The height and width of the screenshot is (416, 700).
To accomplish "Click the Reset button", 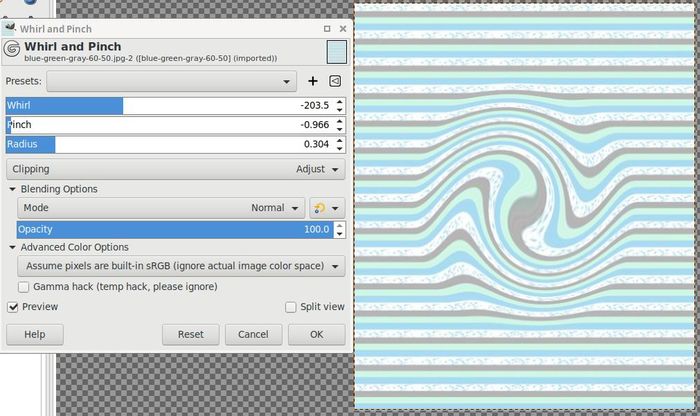I will coord(190,335).
